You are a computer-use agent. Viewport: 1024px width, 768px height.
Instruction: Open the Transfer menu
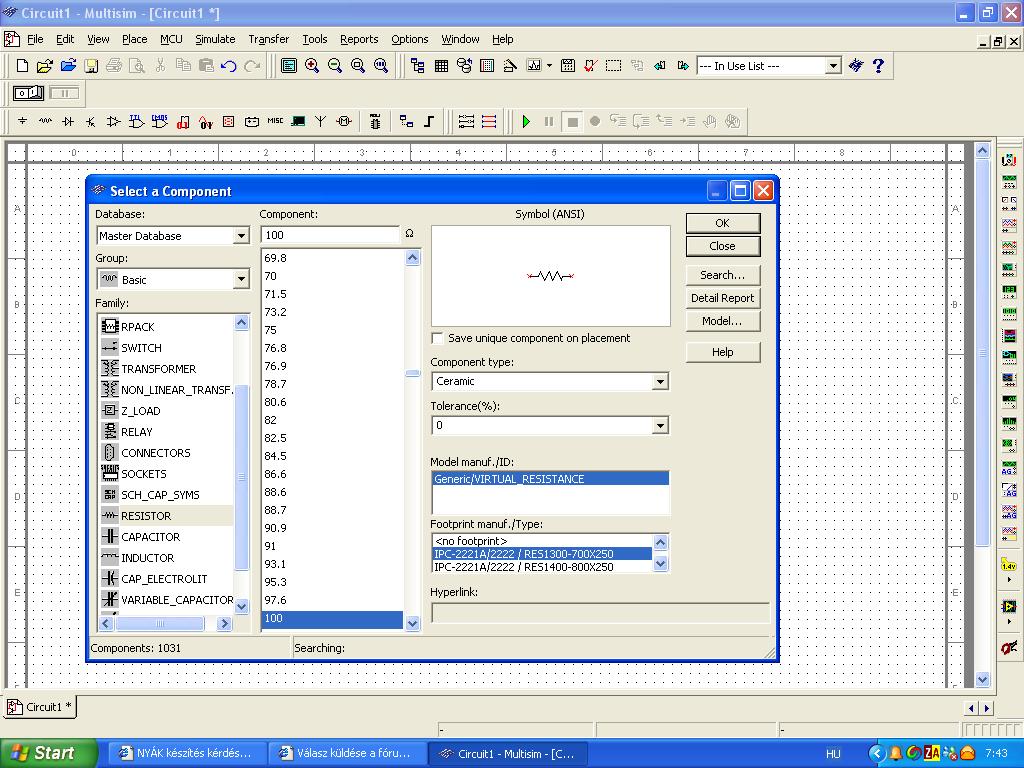click(268, 39)
